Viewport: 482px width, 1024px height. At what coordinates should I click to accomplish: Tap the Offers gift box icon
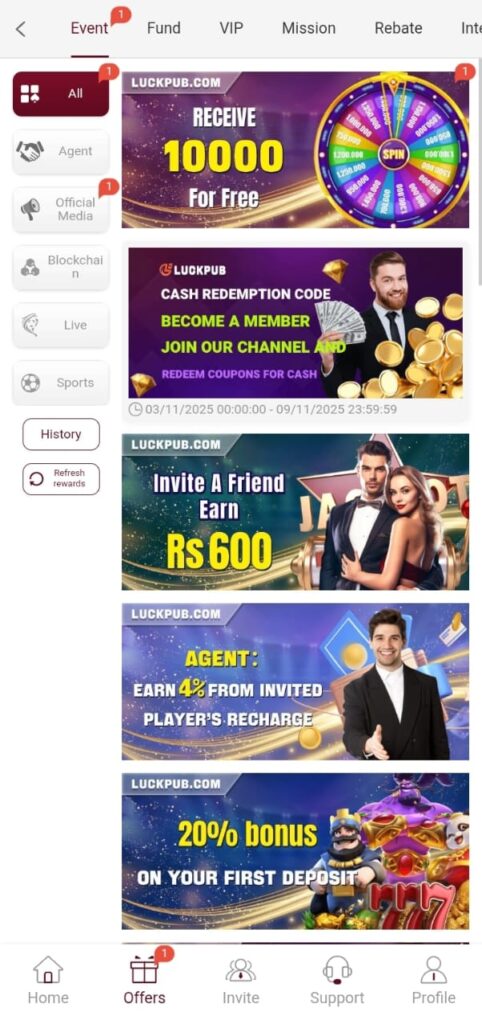tap(144, 970)
